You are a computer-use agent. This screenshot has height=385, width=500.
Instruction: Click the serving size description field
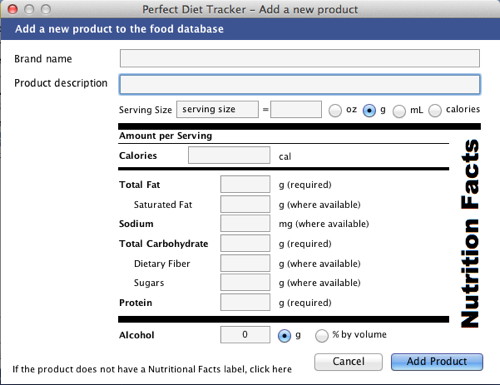[x=217, y=109]
